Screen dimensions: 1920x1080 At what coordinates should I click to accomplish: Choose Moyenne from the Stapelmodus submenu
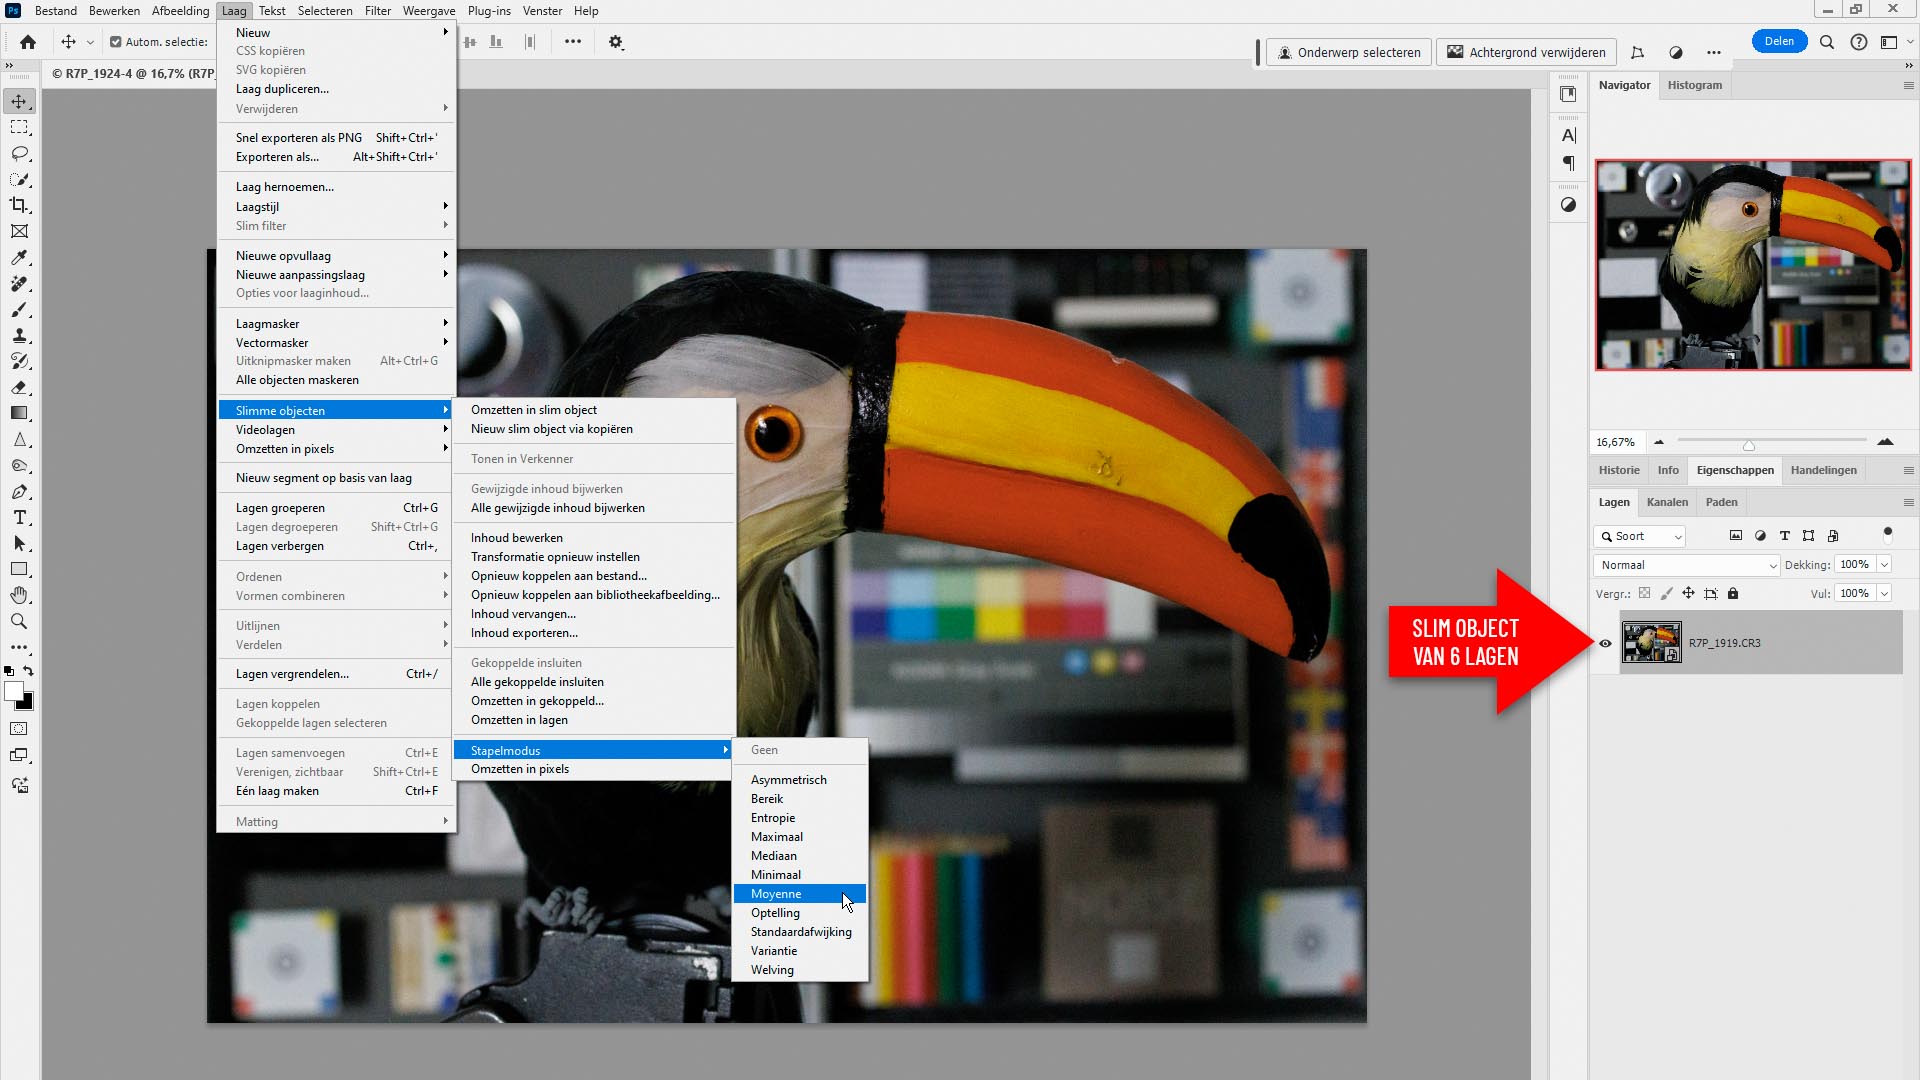[776, 893]
